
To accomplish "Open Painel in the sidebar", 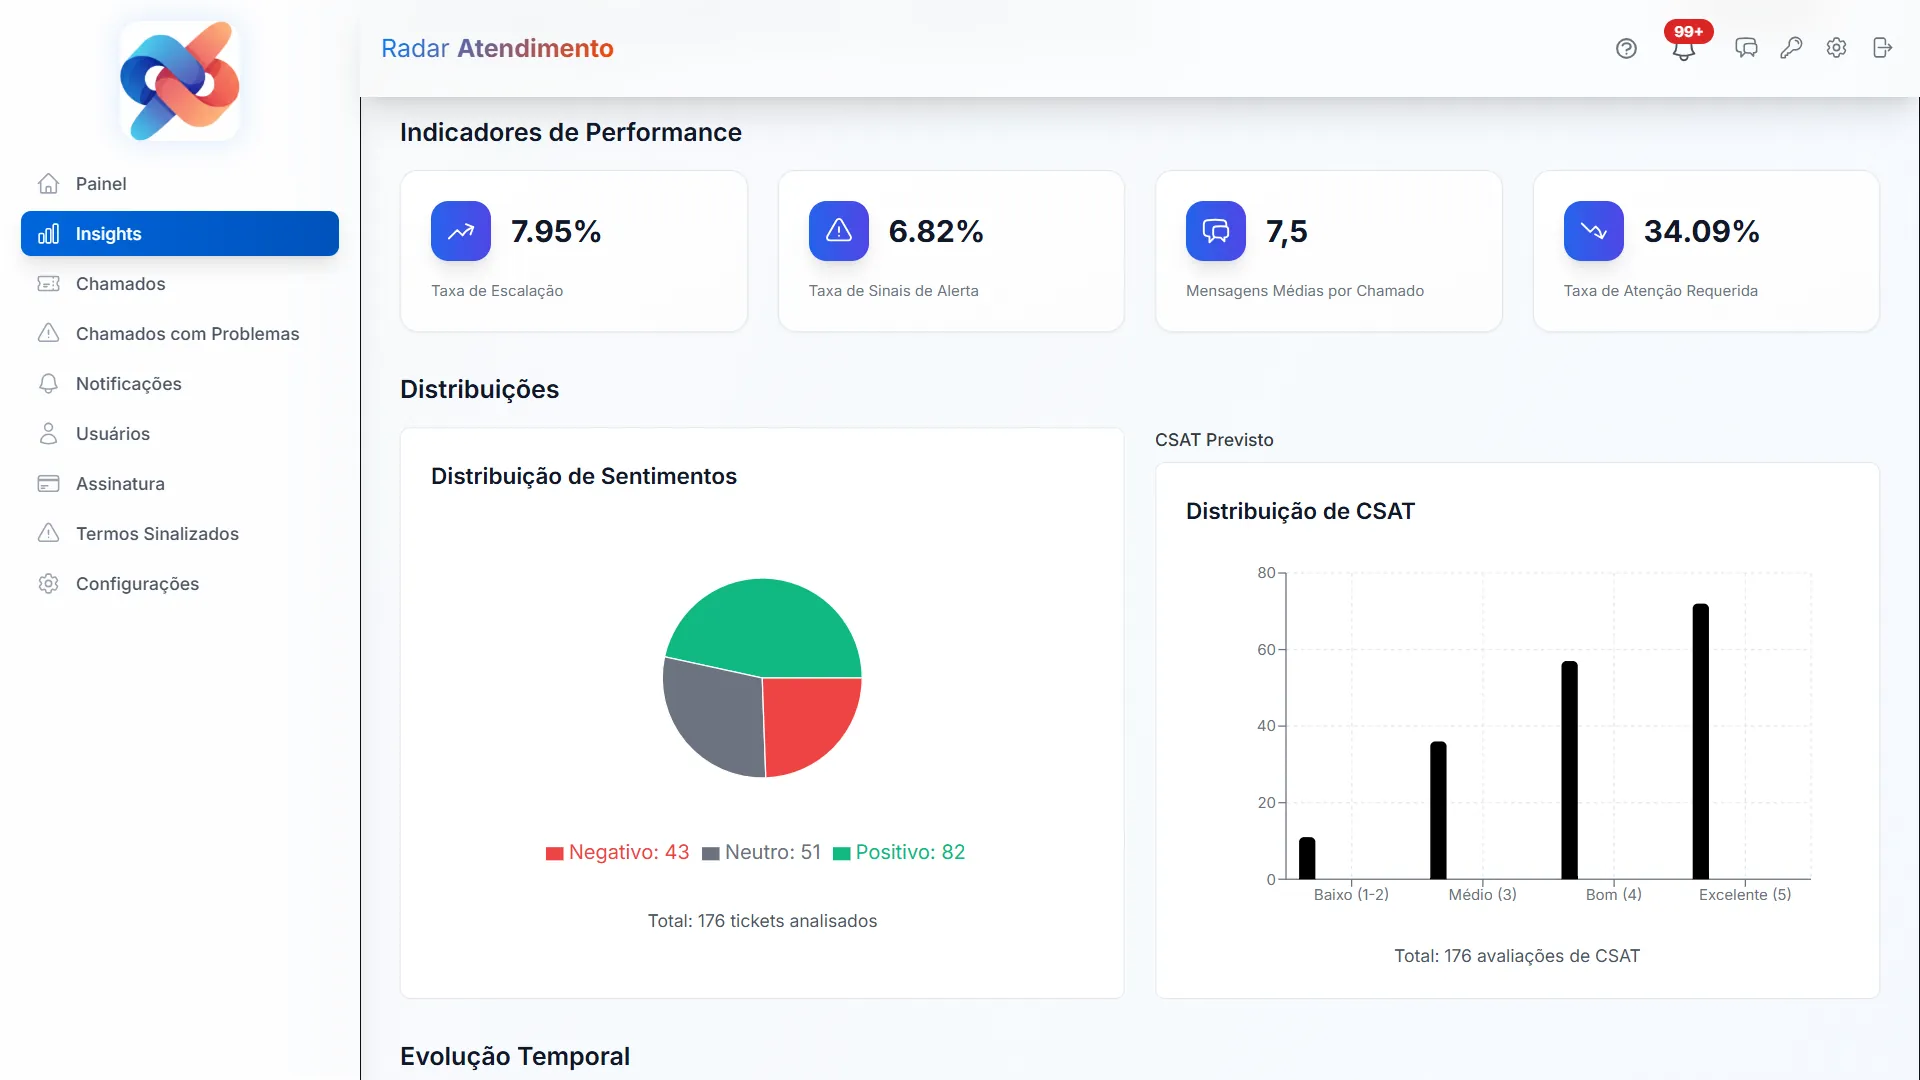I will 101,184.
